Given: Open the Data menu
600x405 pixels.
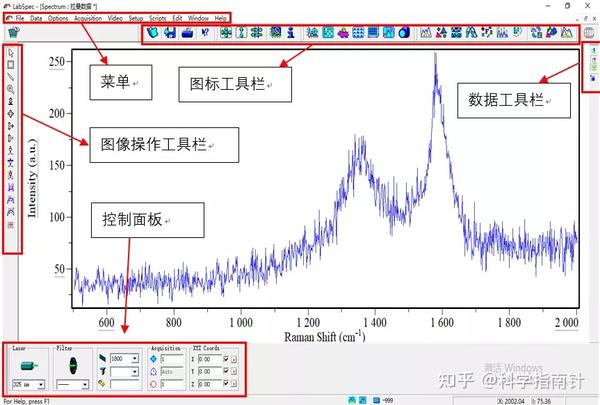Looking at the screenshot, I should [x=36, y=18].
